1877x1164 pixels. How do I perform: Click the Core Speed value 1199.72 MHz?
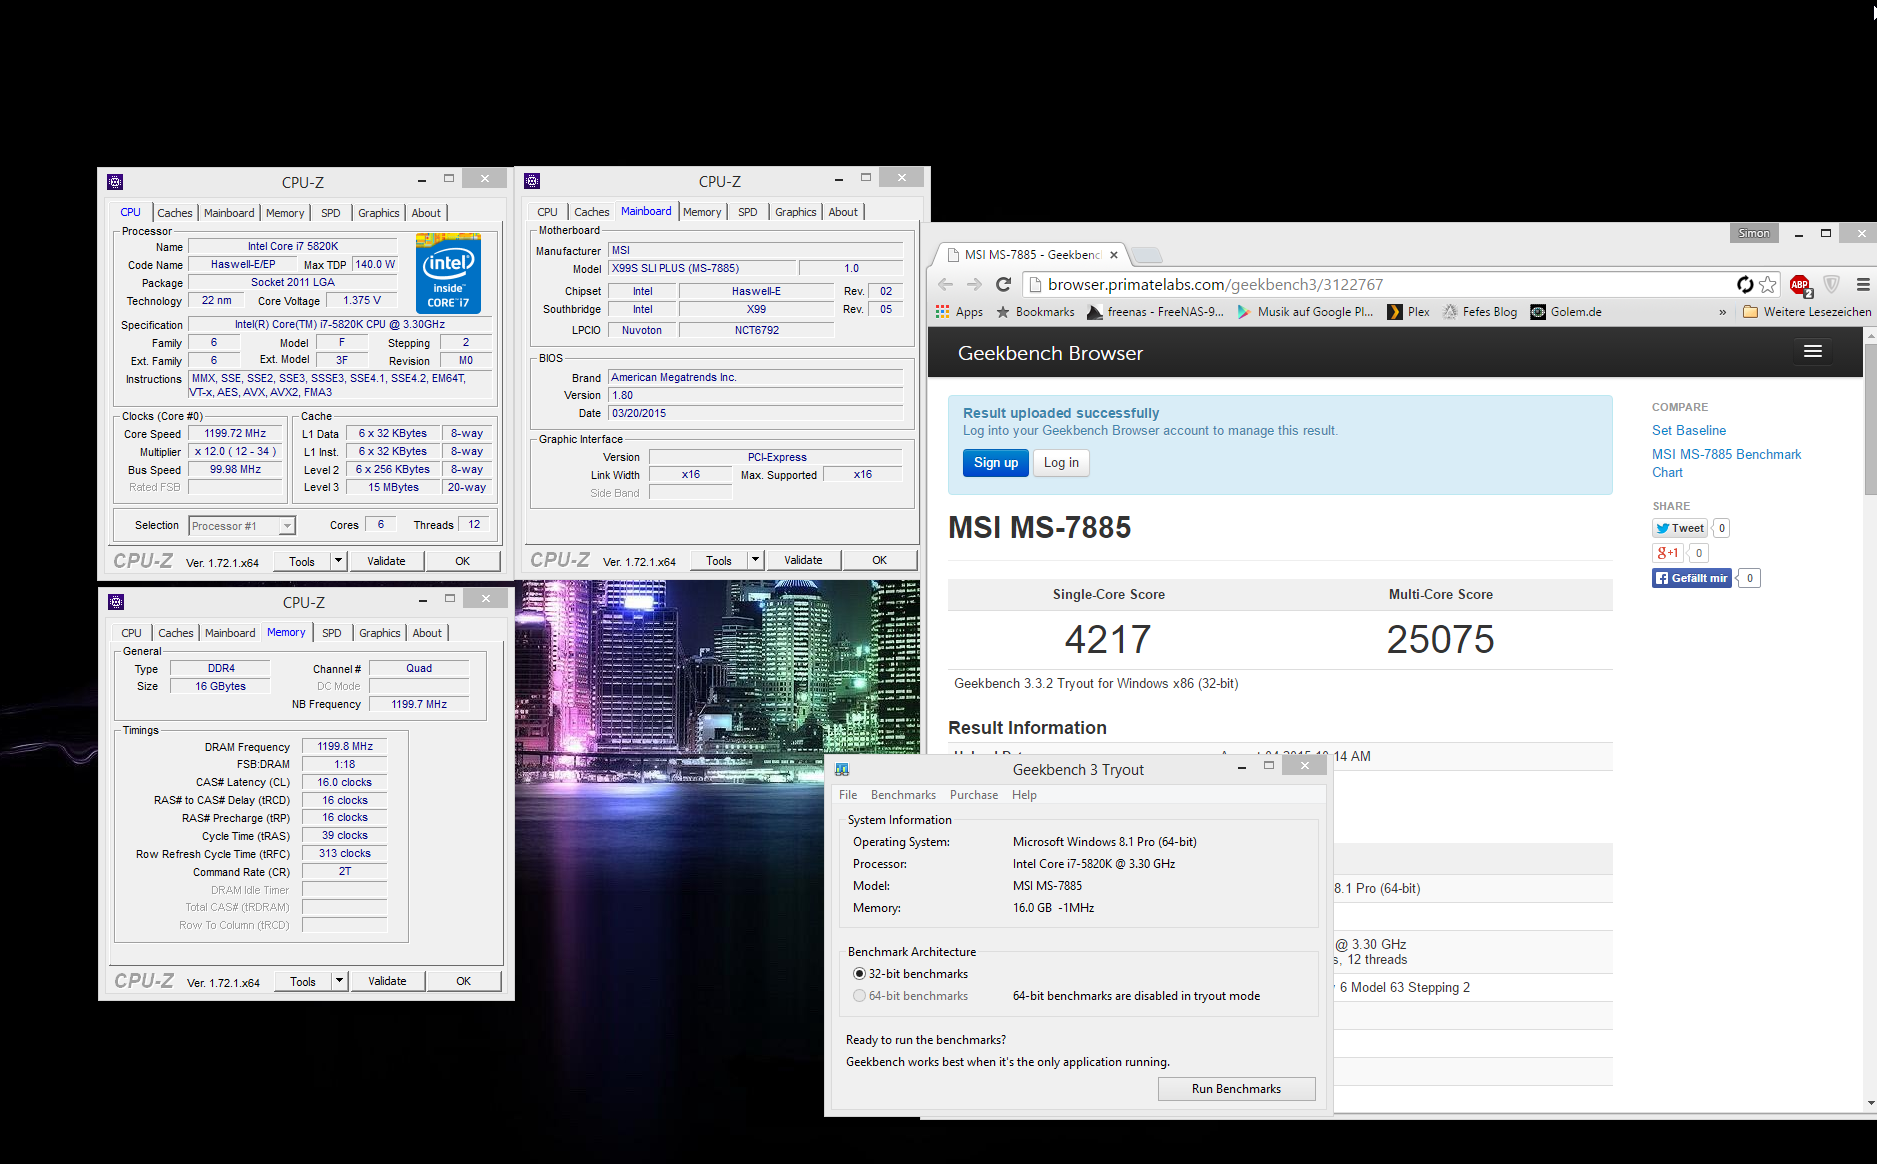[x=236, y=434]
